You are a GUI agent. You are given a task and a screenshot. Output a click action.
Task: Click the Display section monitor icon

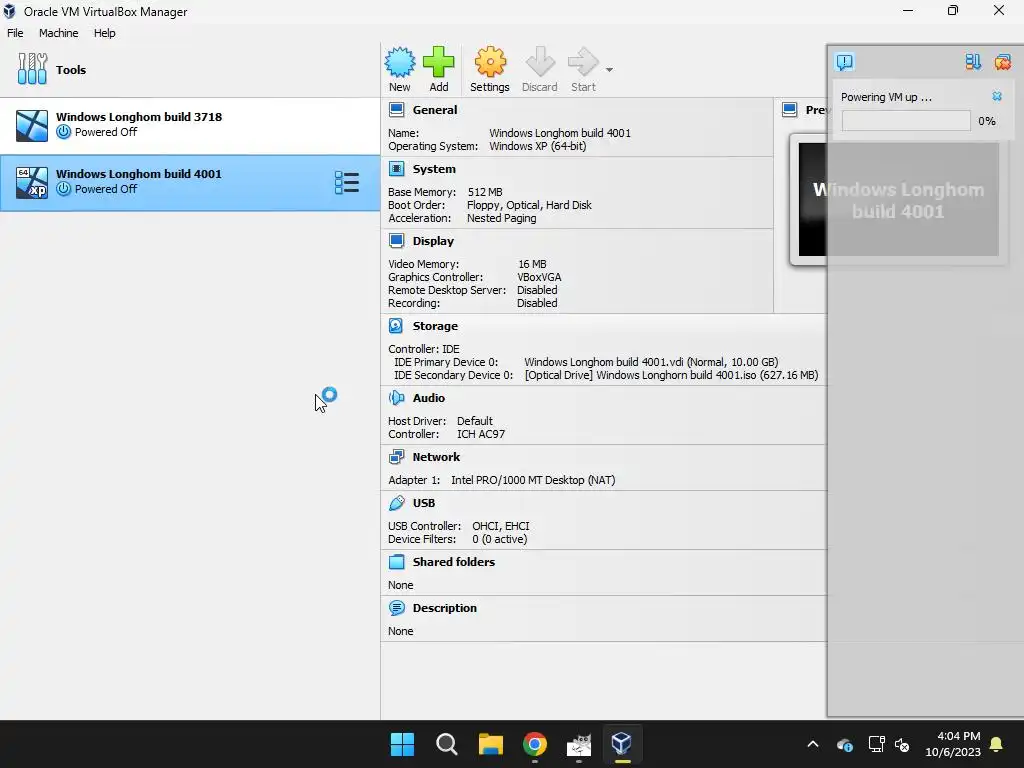[x=396, y=241]
